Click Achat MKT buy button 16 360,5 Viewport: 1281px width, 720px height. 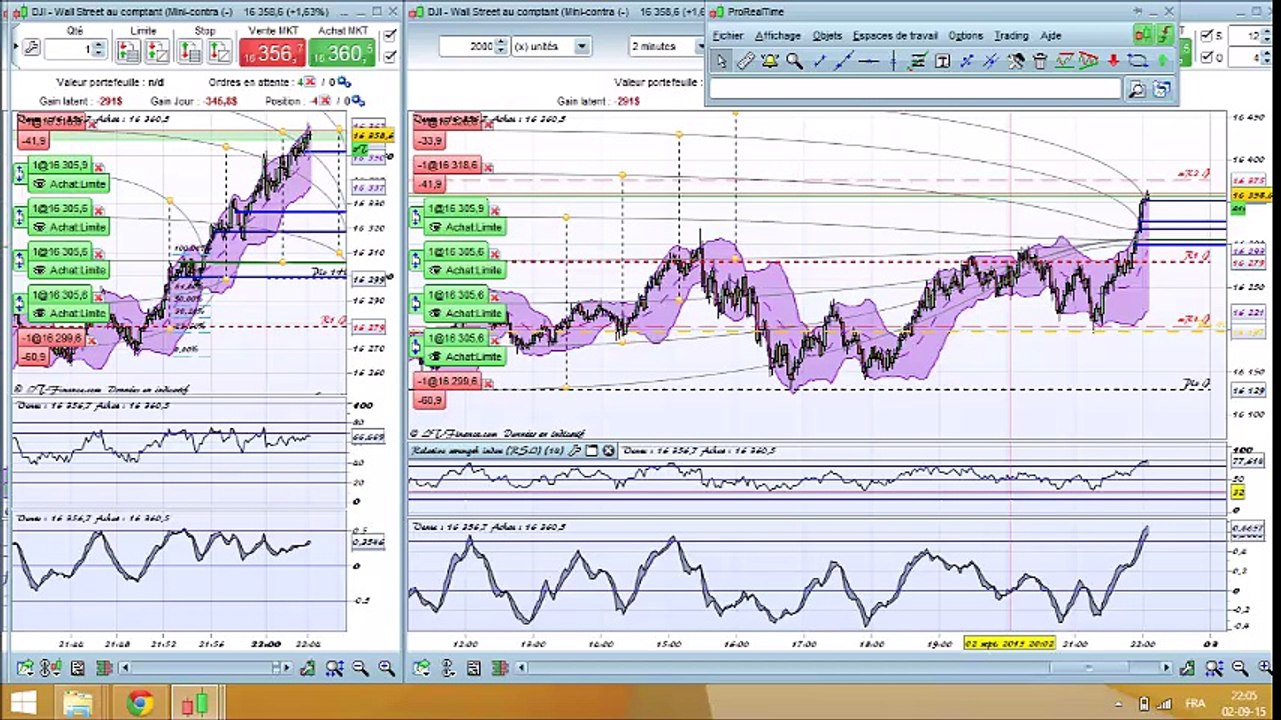click(x=342, y=53)
